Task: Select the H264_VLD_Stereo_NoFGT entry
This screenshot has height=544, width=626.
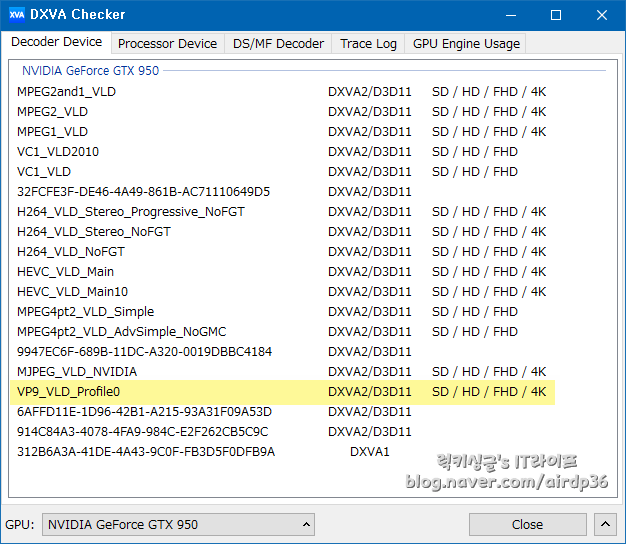Action: click(281, 231)
